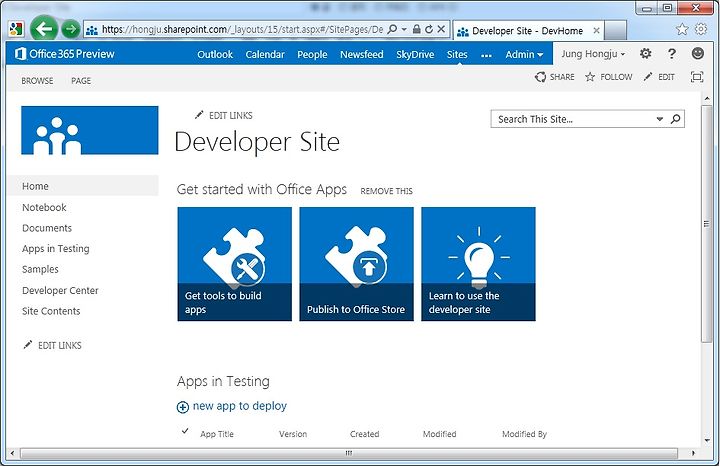Stop loading with the X in address bar
Viewport: 720px width, 466px height.
coord(441,29)
